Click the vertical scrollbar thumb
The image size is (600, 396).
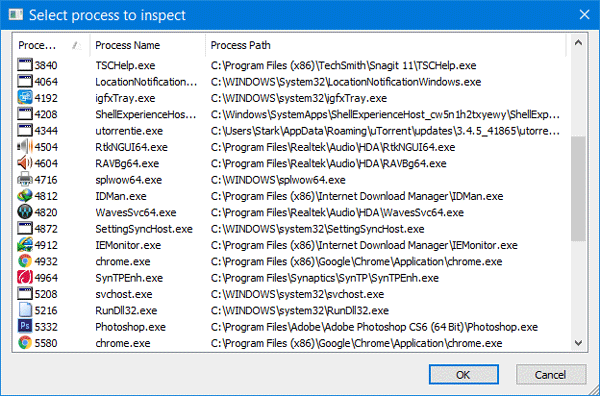(578, 189)
